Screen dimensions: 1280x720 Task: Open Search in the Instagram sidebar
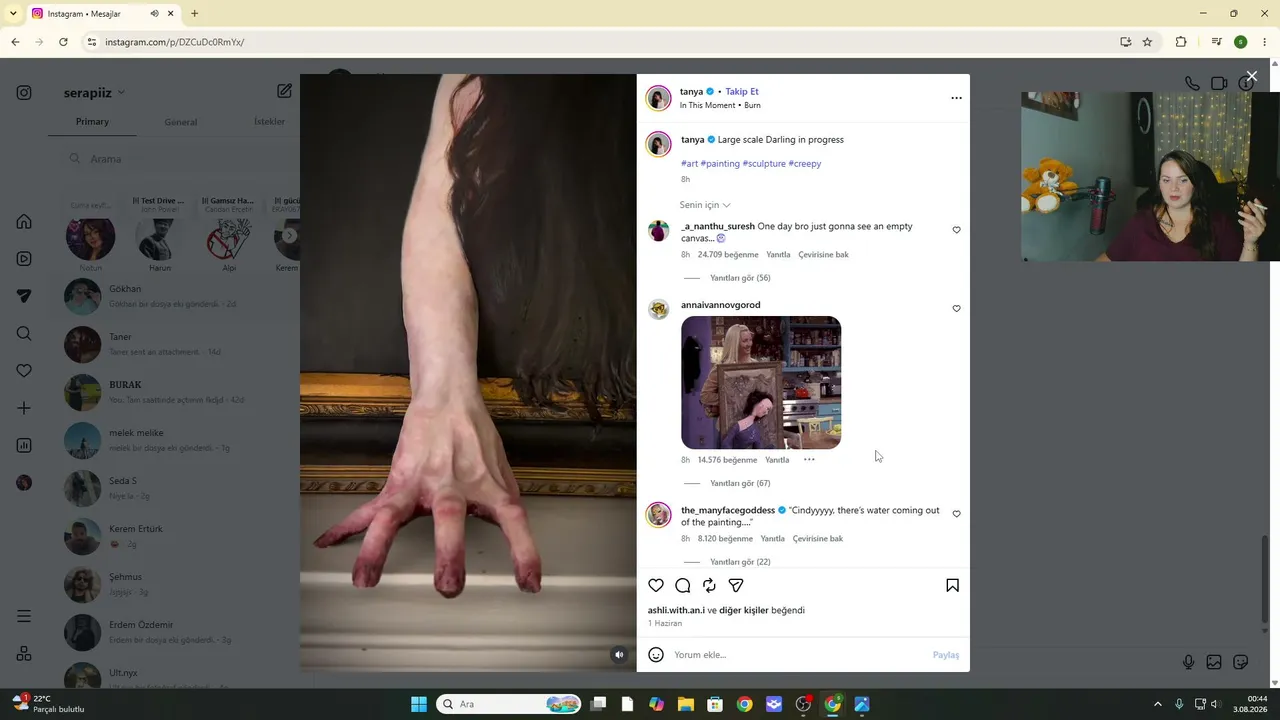(24, 334)
